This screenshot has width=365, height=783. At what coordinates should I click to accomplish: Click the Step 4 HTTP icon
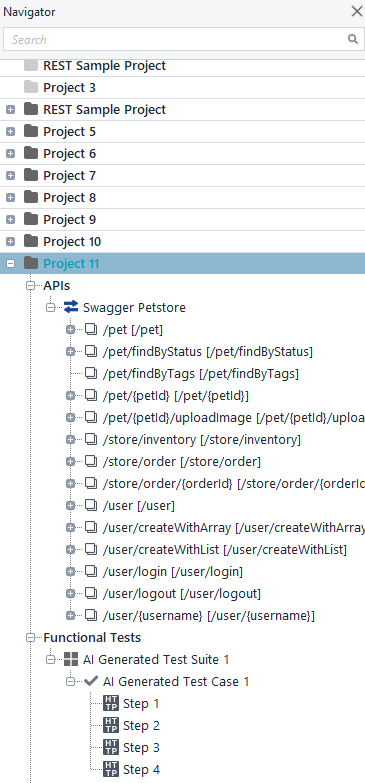111,769
